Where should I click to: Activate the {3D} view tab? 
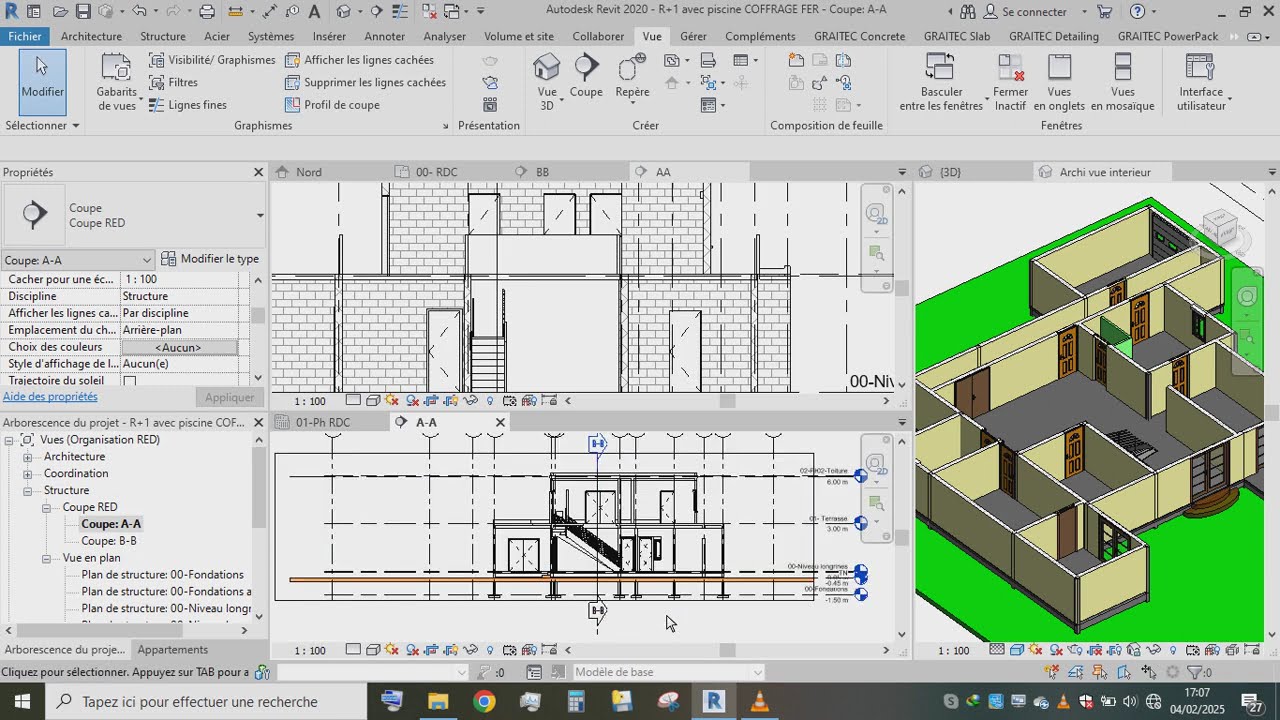[950, 172]
